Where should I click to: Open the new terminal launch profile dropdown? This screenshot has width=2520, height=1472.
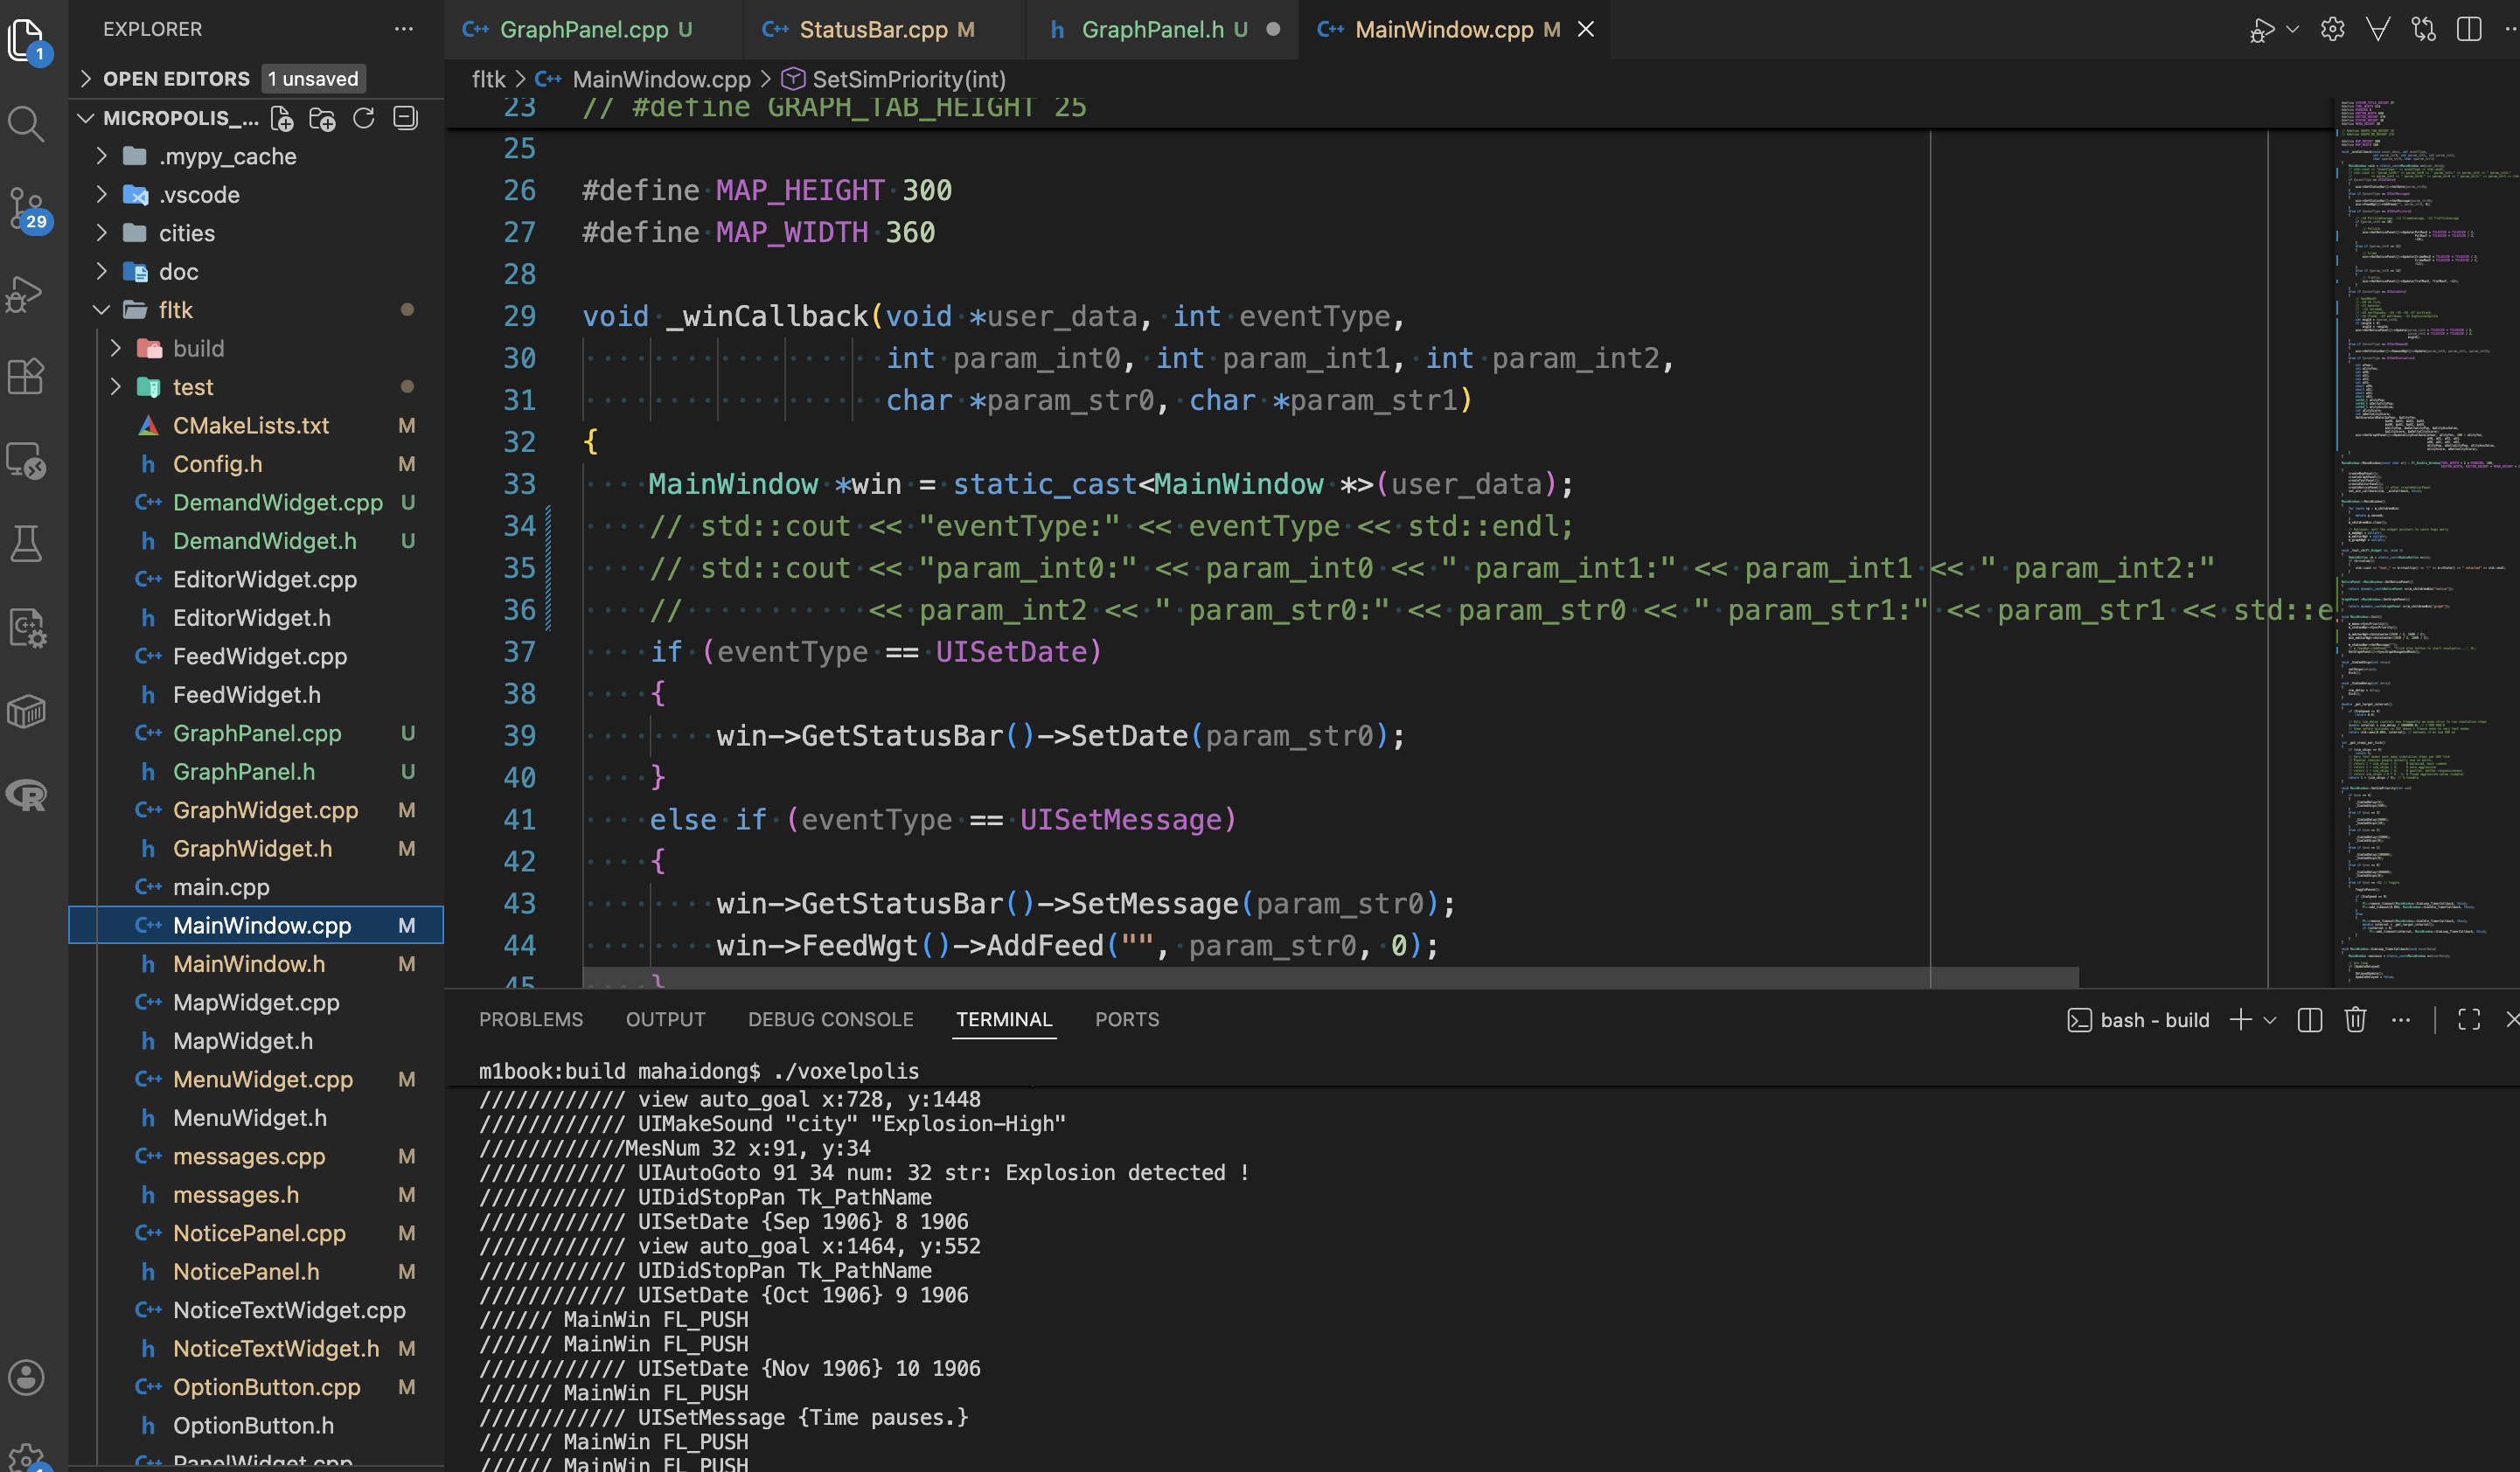(2271, 1020)
